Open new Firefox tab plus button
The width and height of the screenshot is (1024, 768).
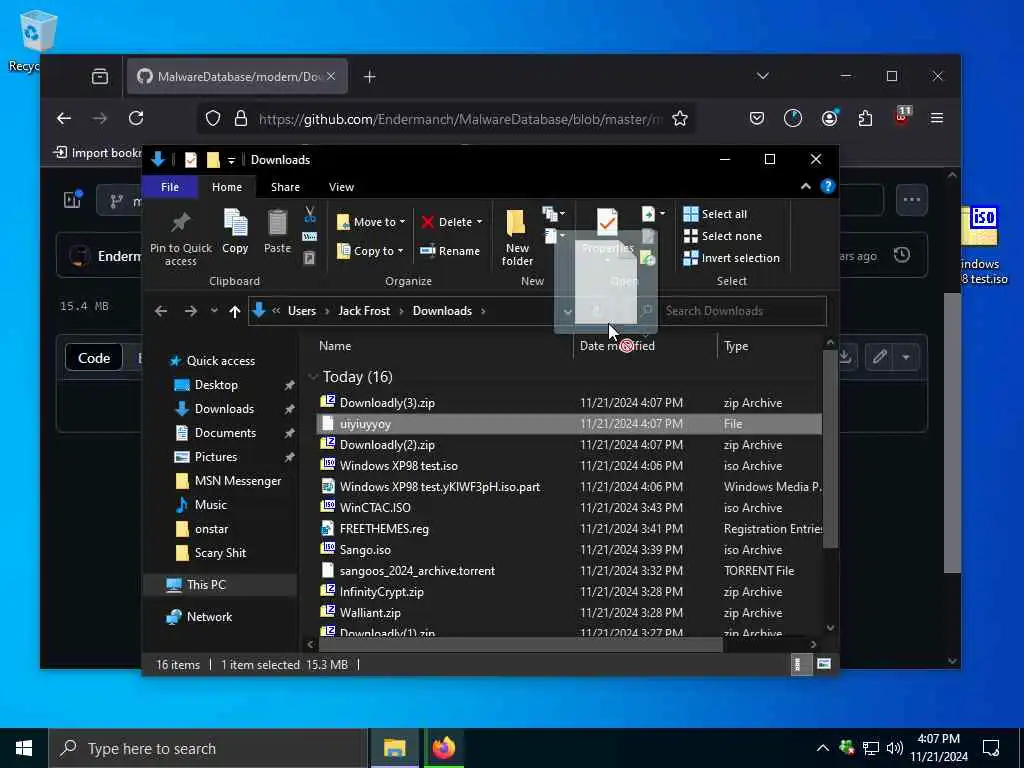370,76
